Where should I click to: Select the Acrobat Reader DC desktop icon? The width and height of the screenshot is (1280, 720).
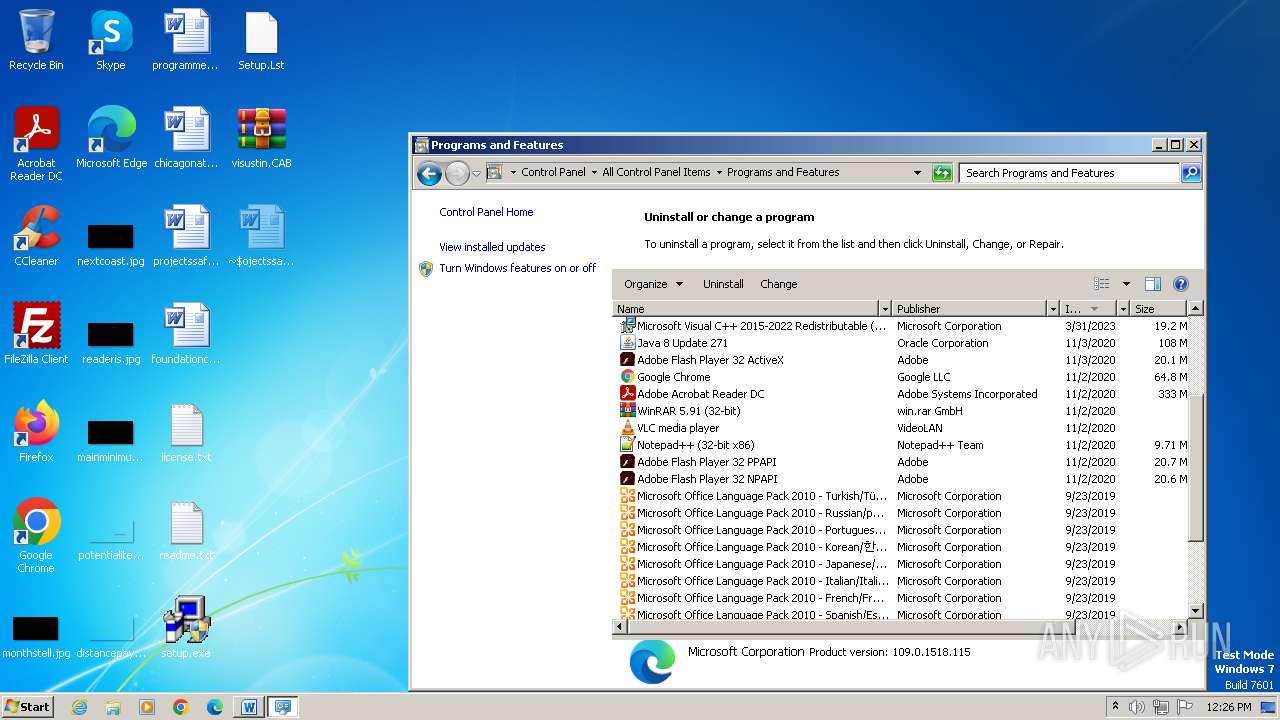[36, 144]
